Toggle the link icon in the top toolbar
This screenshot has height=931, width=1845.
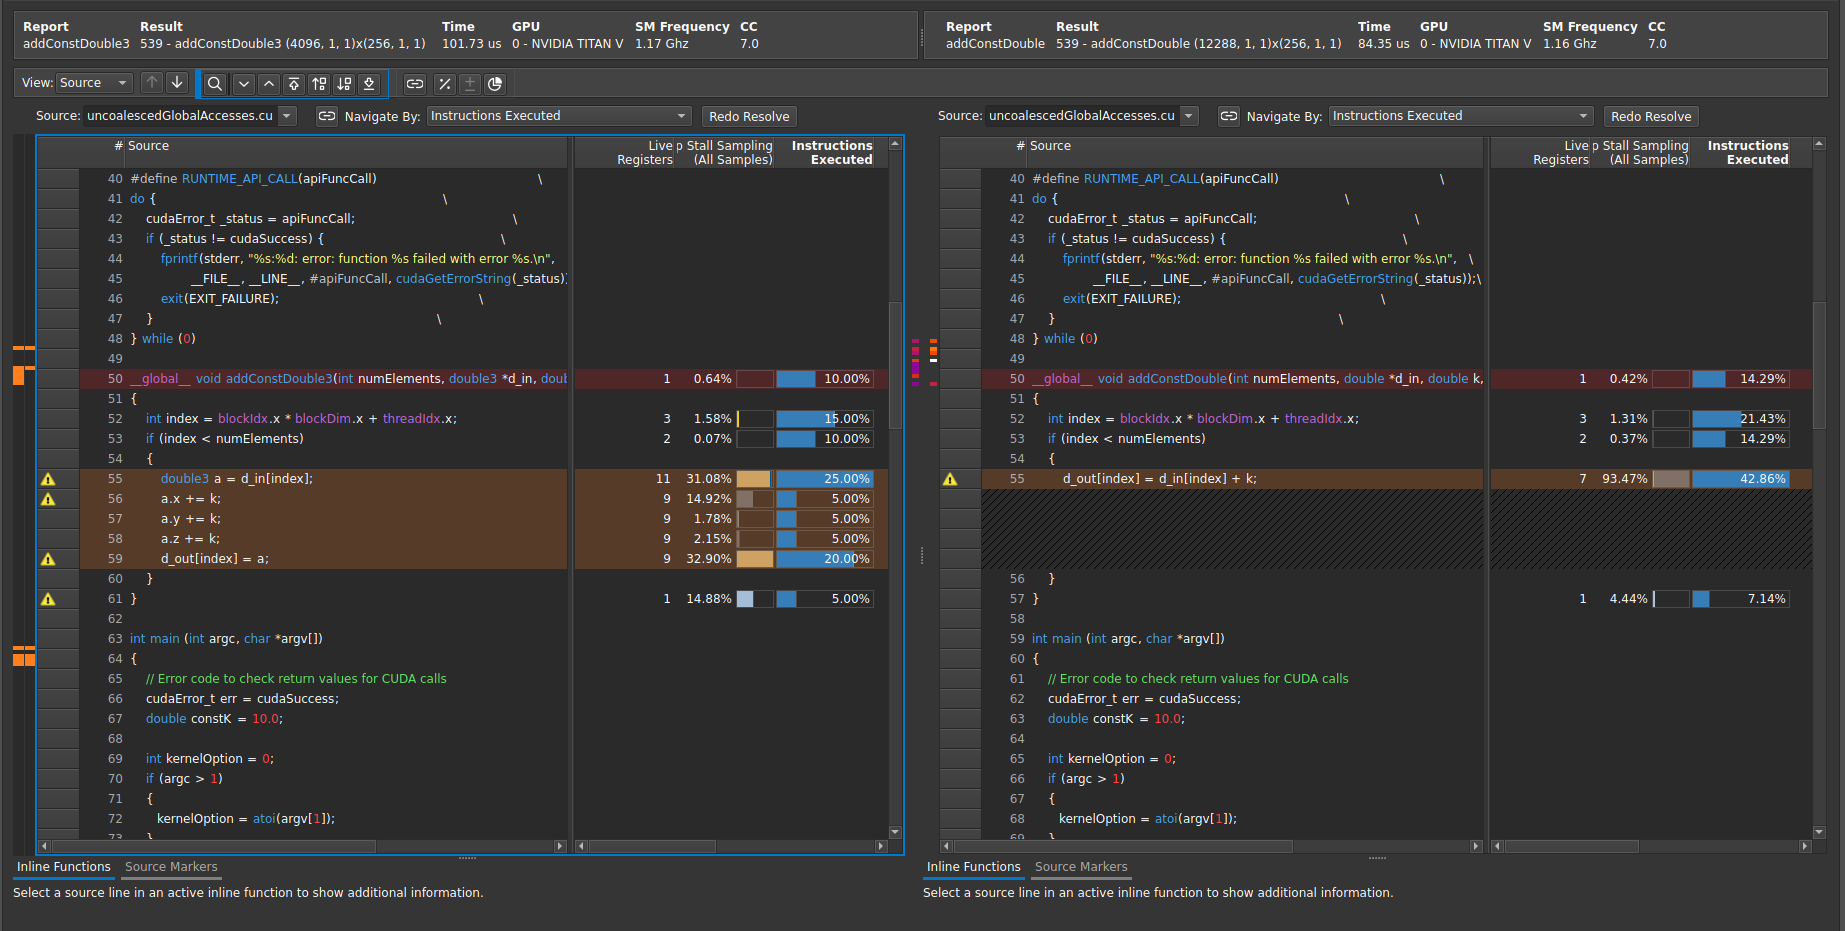click(x=415, y=84)
